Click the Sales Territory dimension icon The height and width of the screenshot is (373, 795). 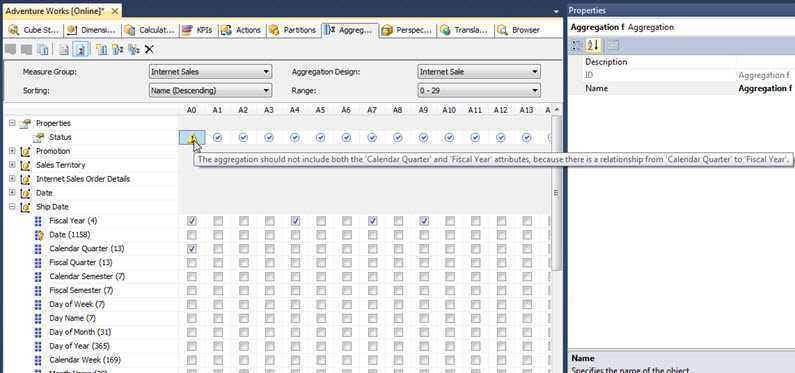(25, 165)
